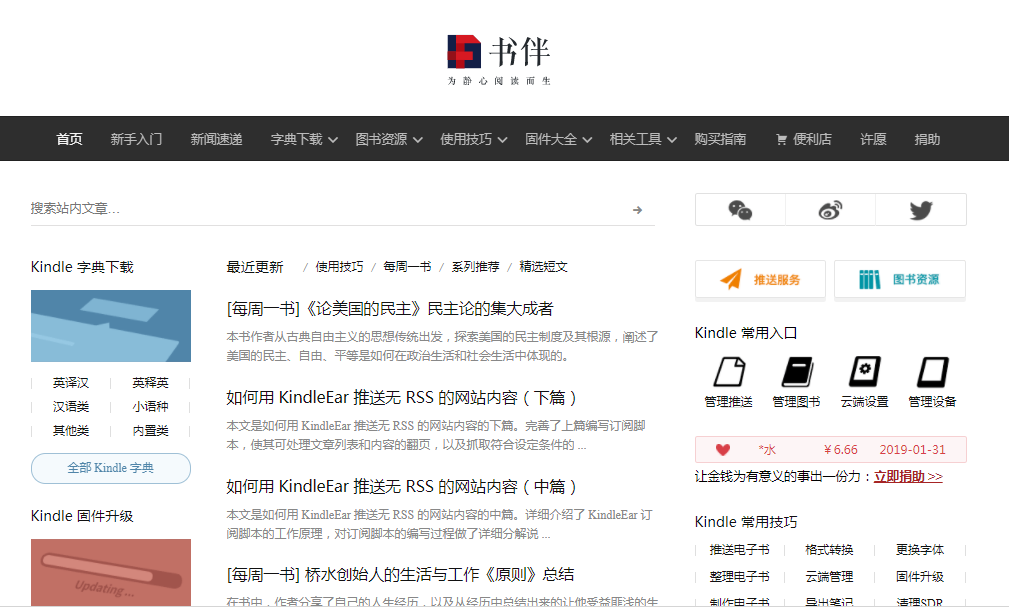Open KindleEar article 中篇

tap(402, 487)
